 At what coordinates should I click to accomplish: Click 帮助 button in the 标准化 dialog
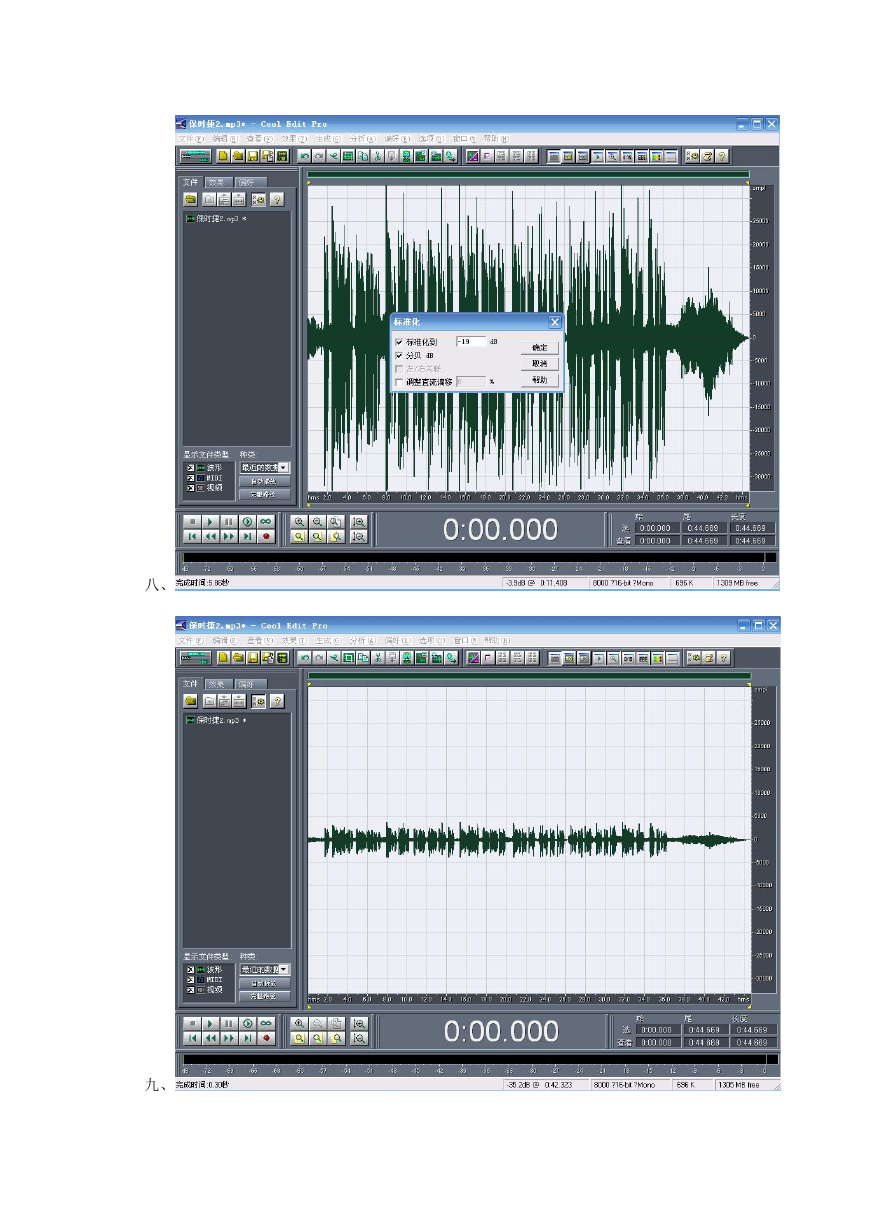[x=540, y=380]
